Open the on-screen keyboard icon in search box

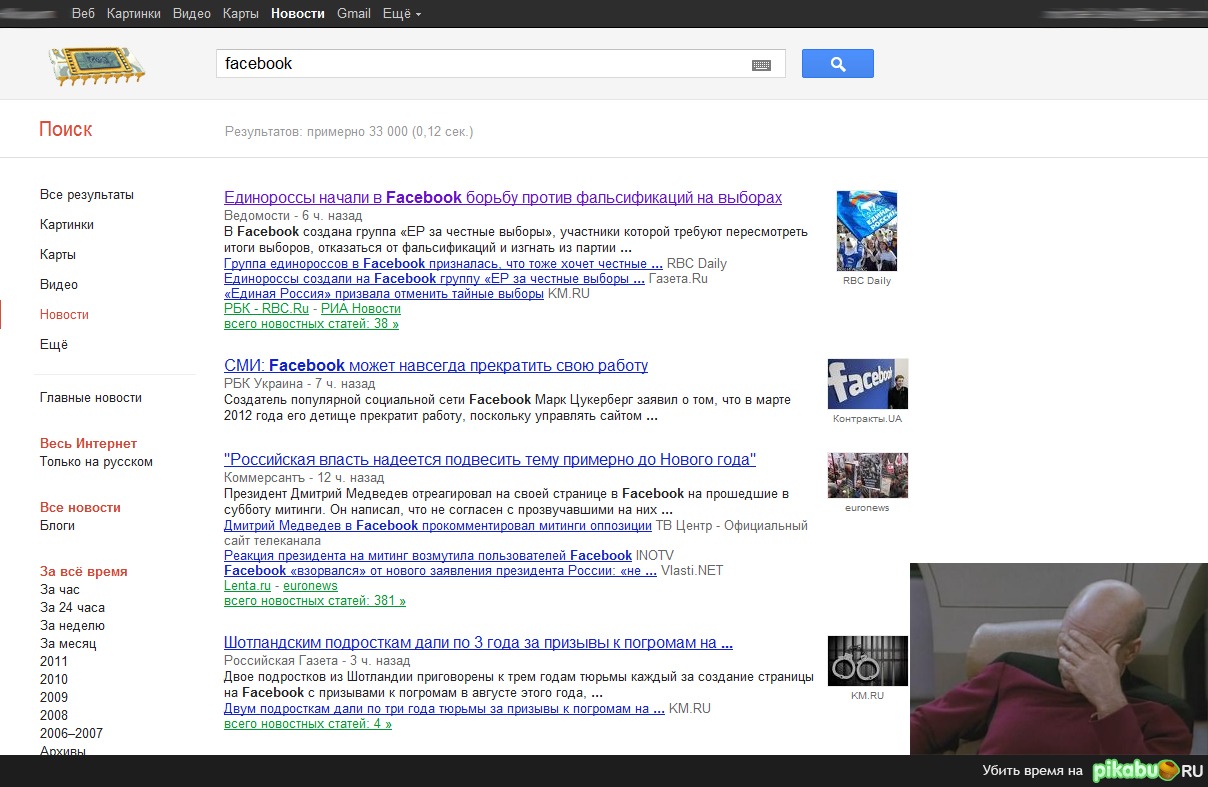[761, 65]
